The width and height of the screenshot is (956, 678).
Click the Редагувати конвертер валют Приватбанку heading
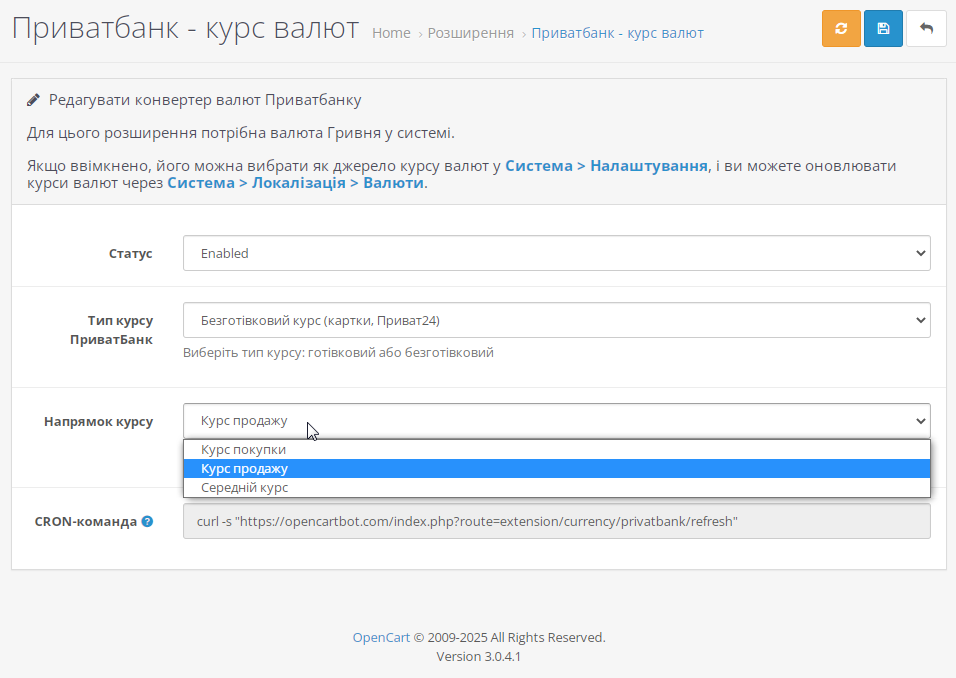tap(205, 100)
